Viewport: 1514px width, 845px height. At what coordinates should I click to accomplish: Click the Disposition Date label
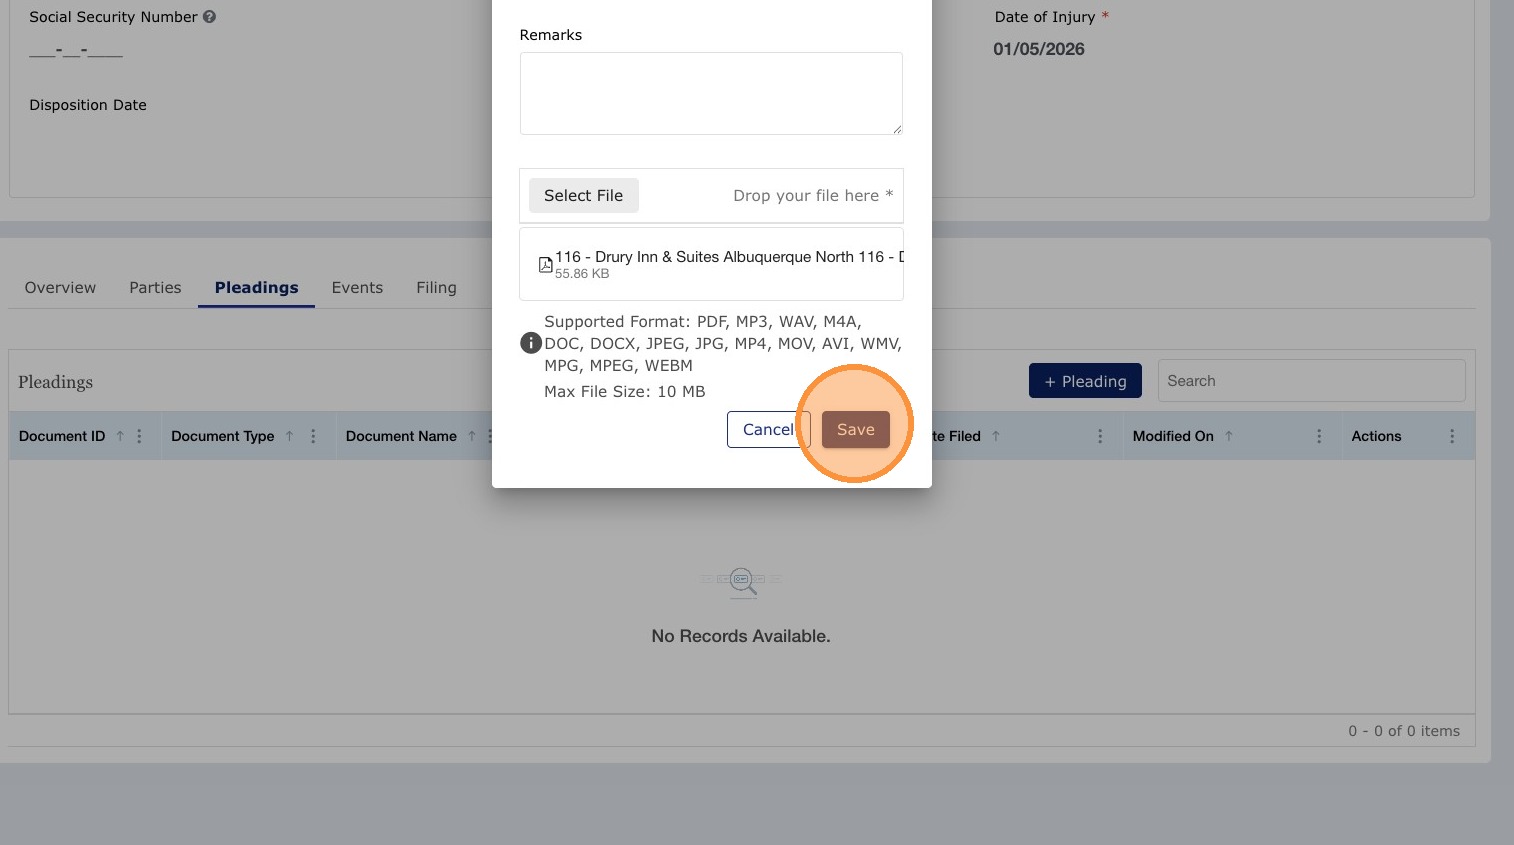click(88, 105)
